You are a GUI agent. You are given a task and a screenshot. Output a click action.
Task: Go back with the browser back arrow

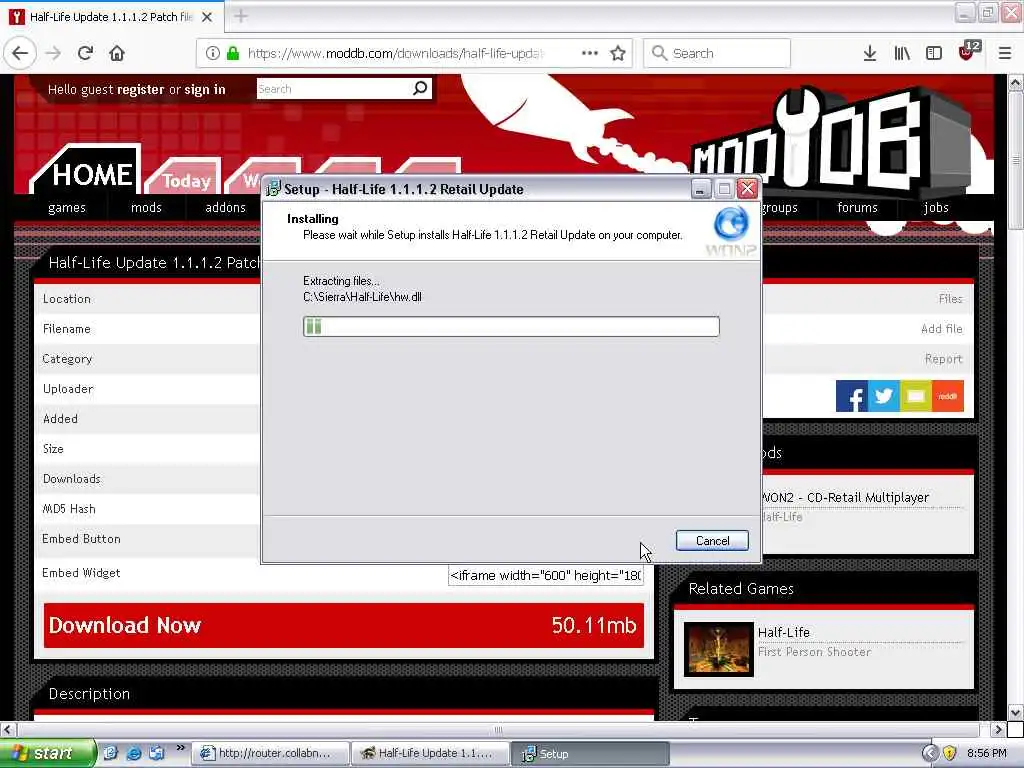(20, 53)
